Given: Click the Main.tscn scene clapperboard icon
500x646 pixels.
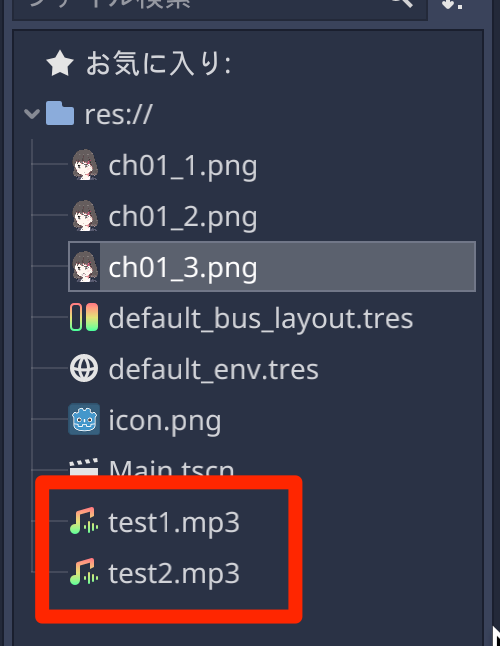Looking at the screenshot, I should [x=84, y=467].
